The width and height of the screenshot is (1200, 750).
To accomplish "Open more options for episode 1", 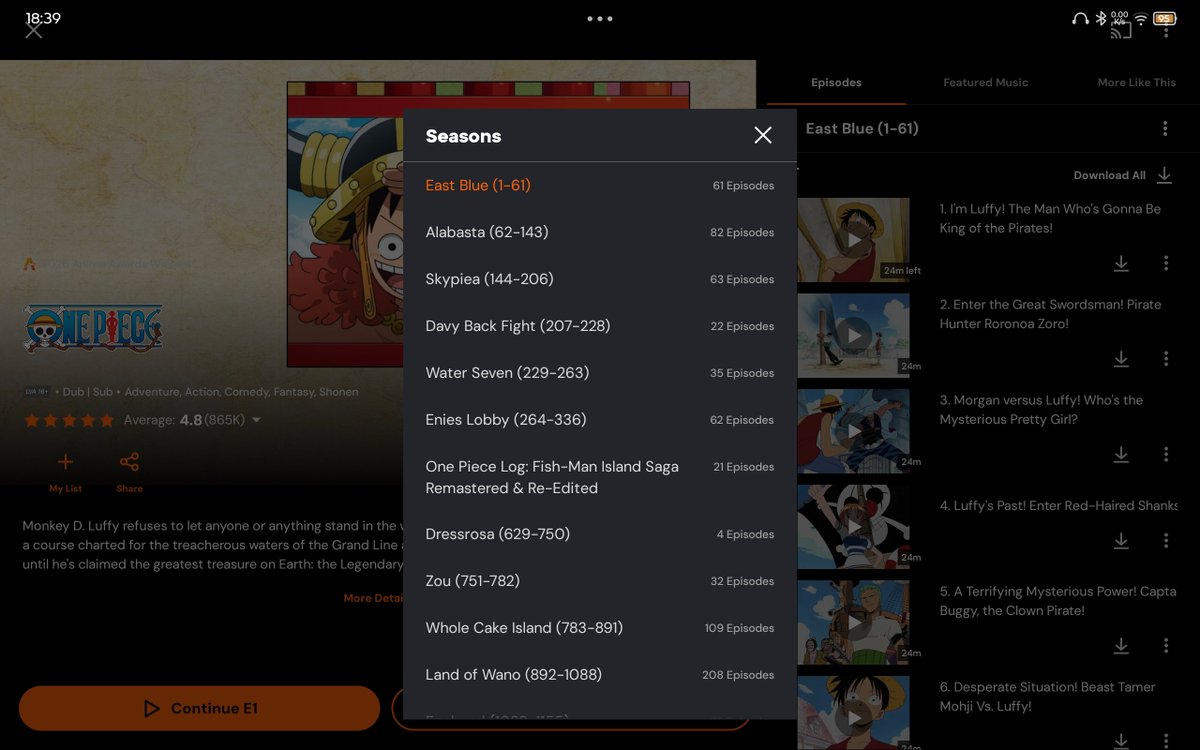I will click(1166, 263).
